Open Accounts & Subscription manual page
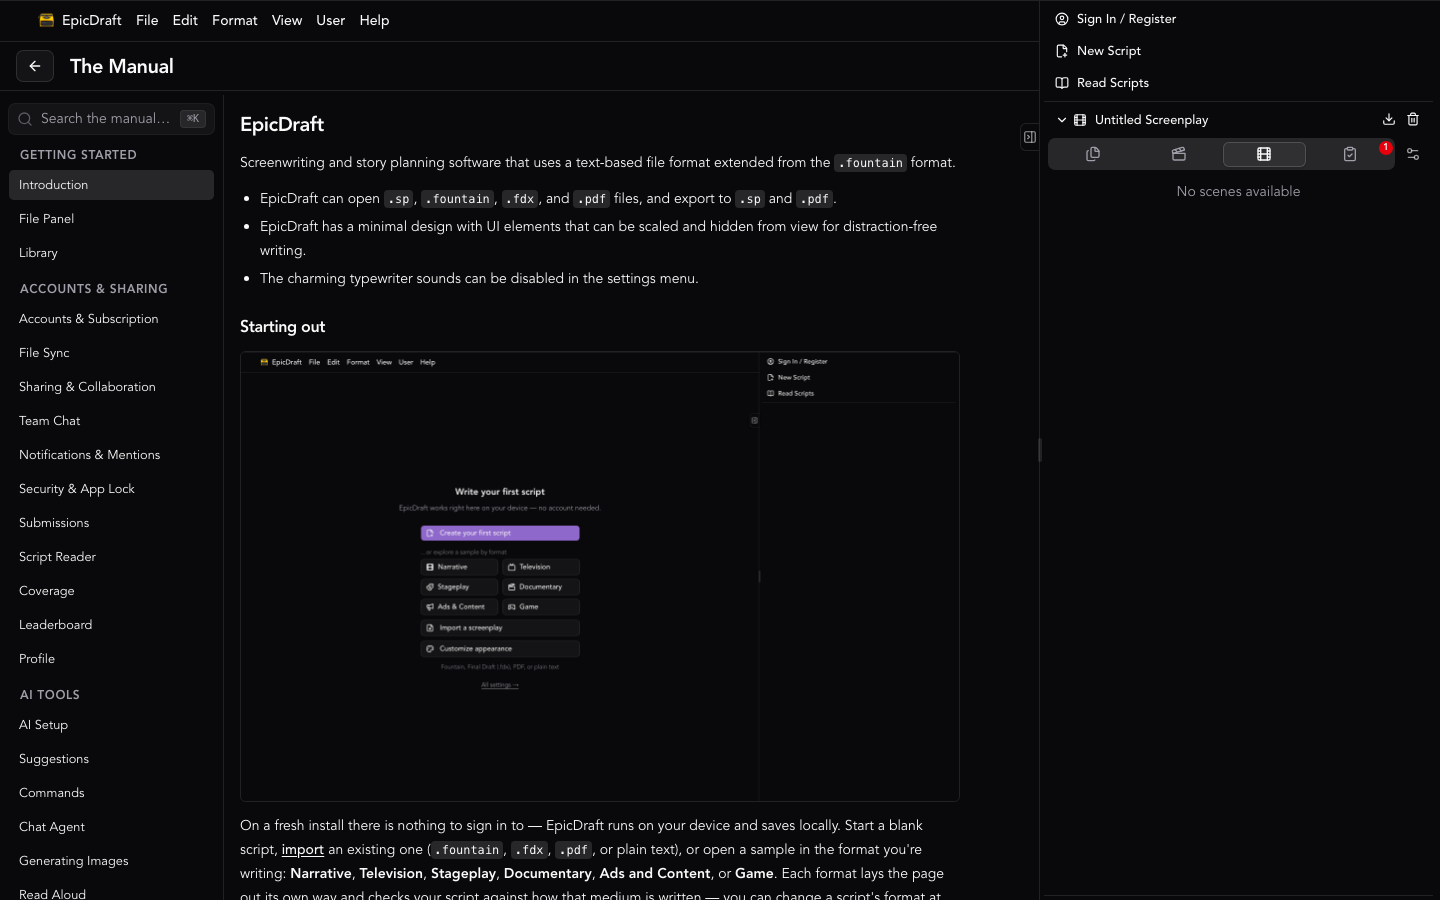Screen dimensions: 1440x900 (x=111, y=319)
